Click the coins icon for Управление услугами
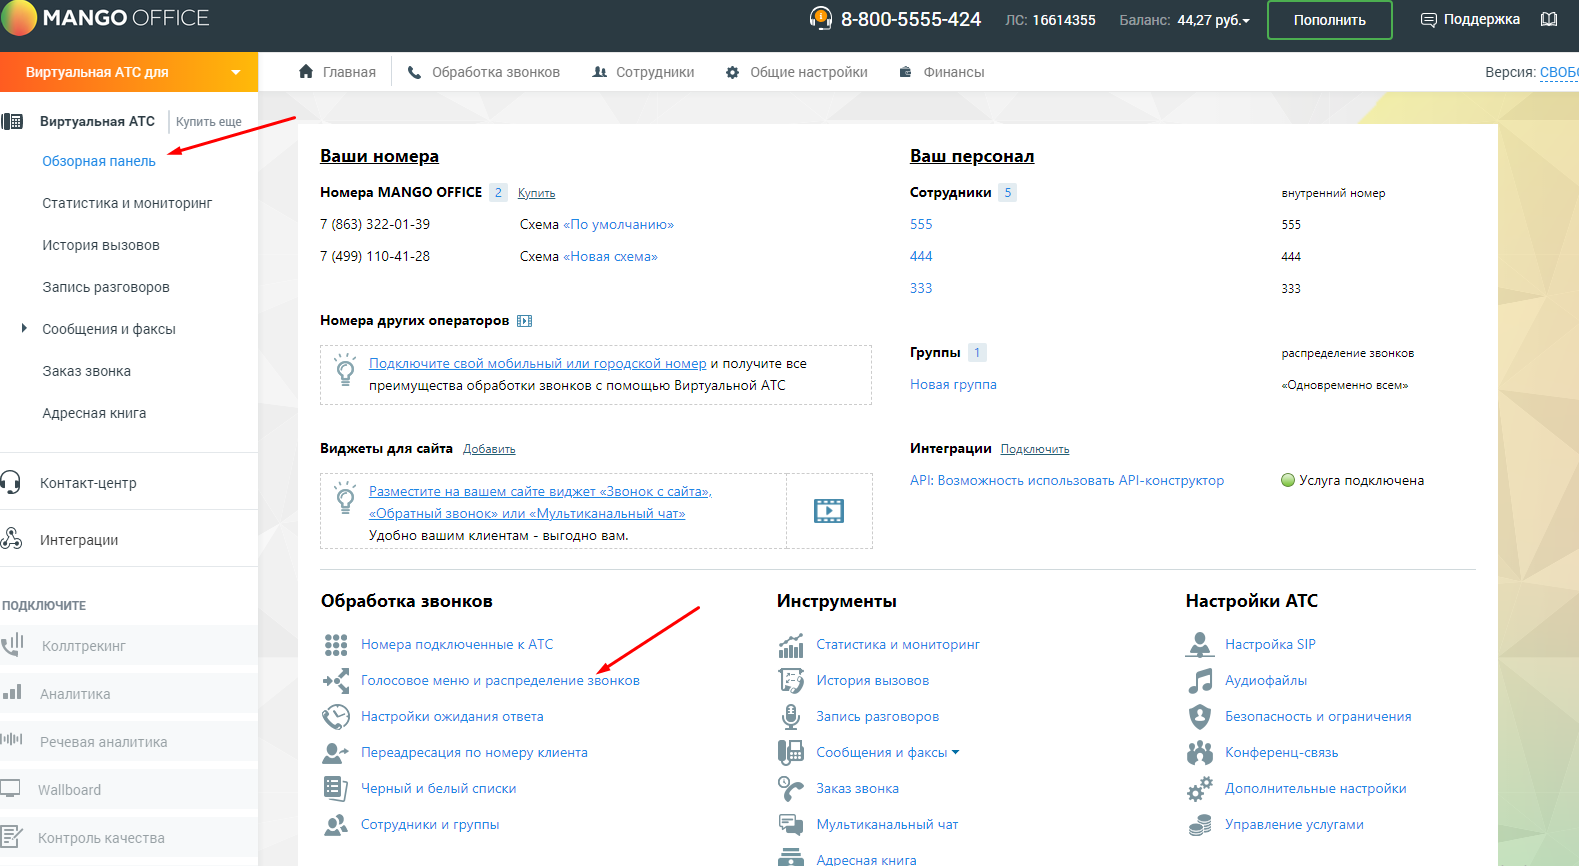The height and width of the screenshot is (866, 1579). click(x=1200, y=825)
